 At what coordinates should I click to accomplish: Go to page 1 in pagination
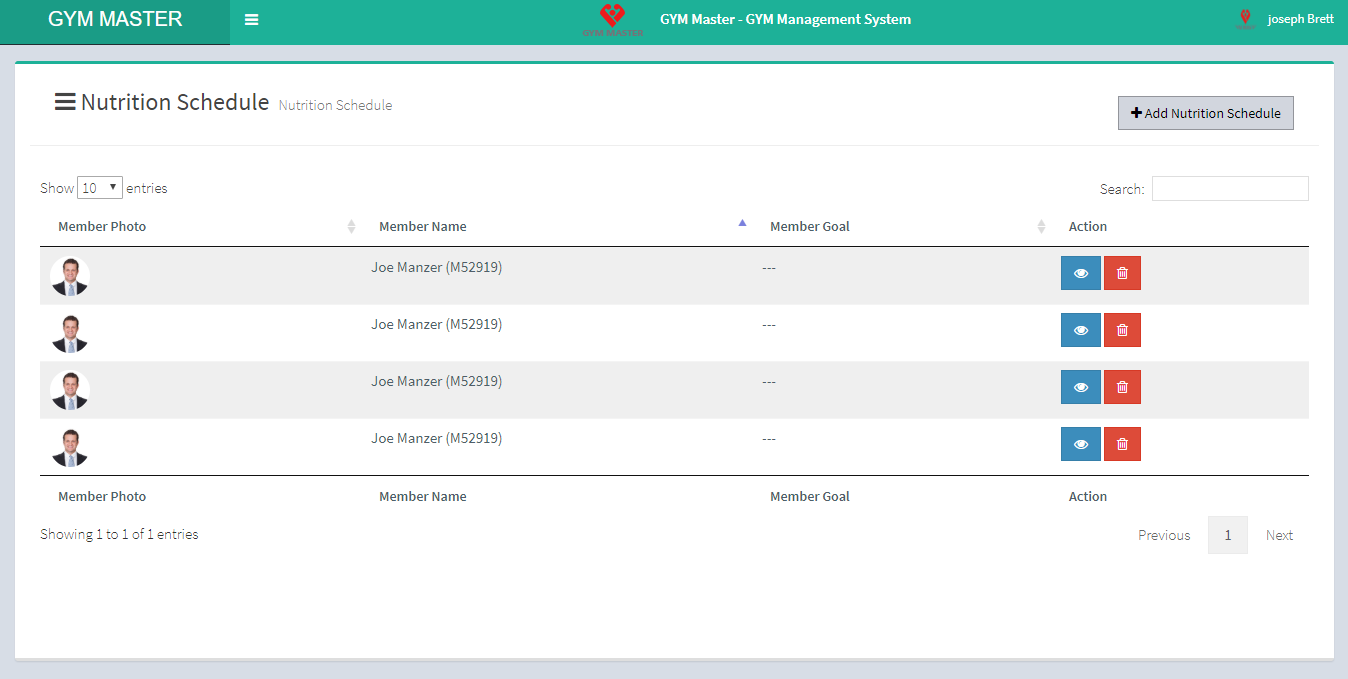point(1227,535)
